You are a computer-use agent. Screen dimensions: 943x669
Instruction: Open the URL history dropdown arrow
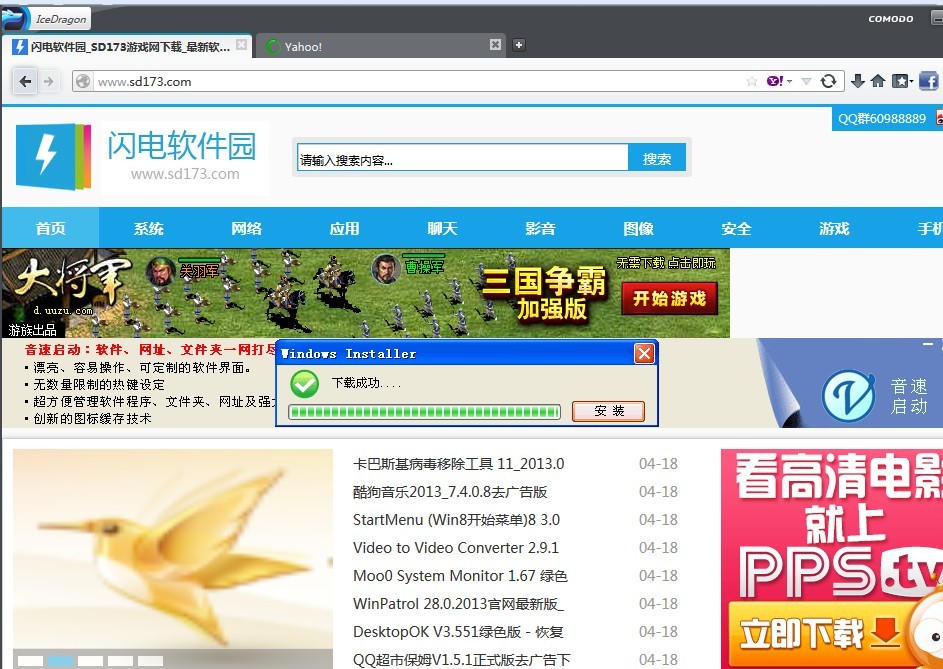[806, 81]
